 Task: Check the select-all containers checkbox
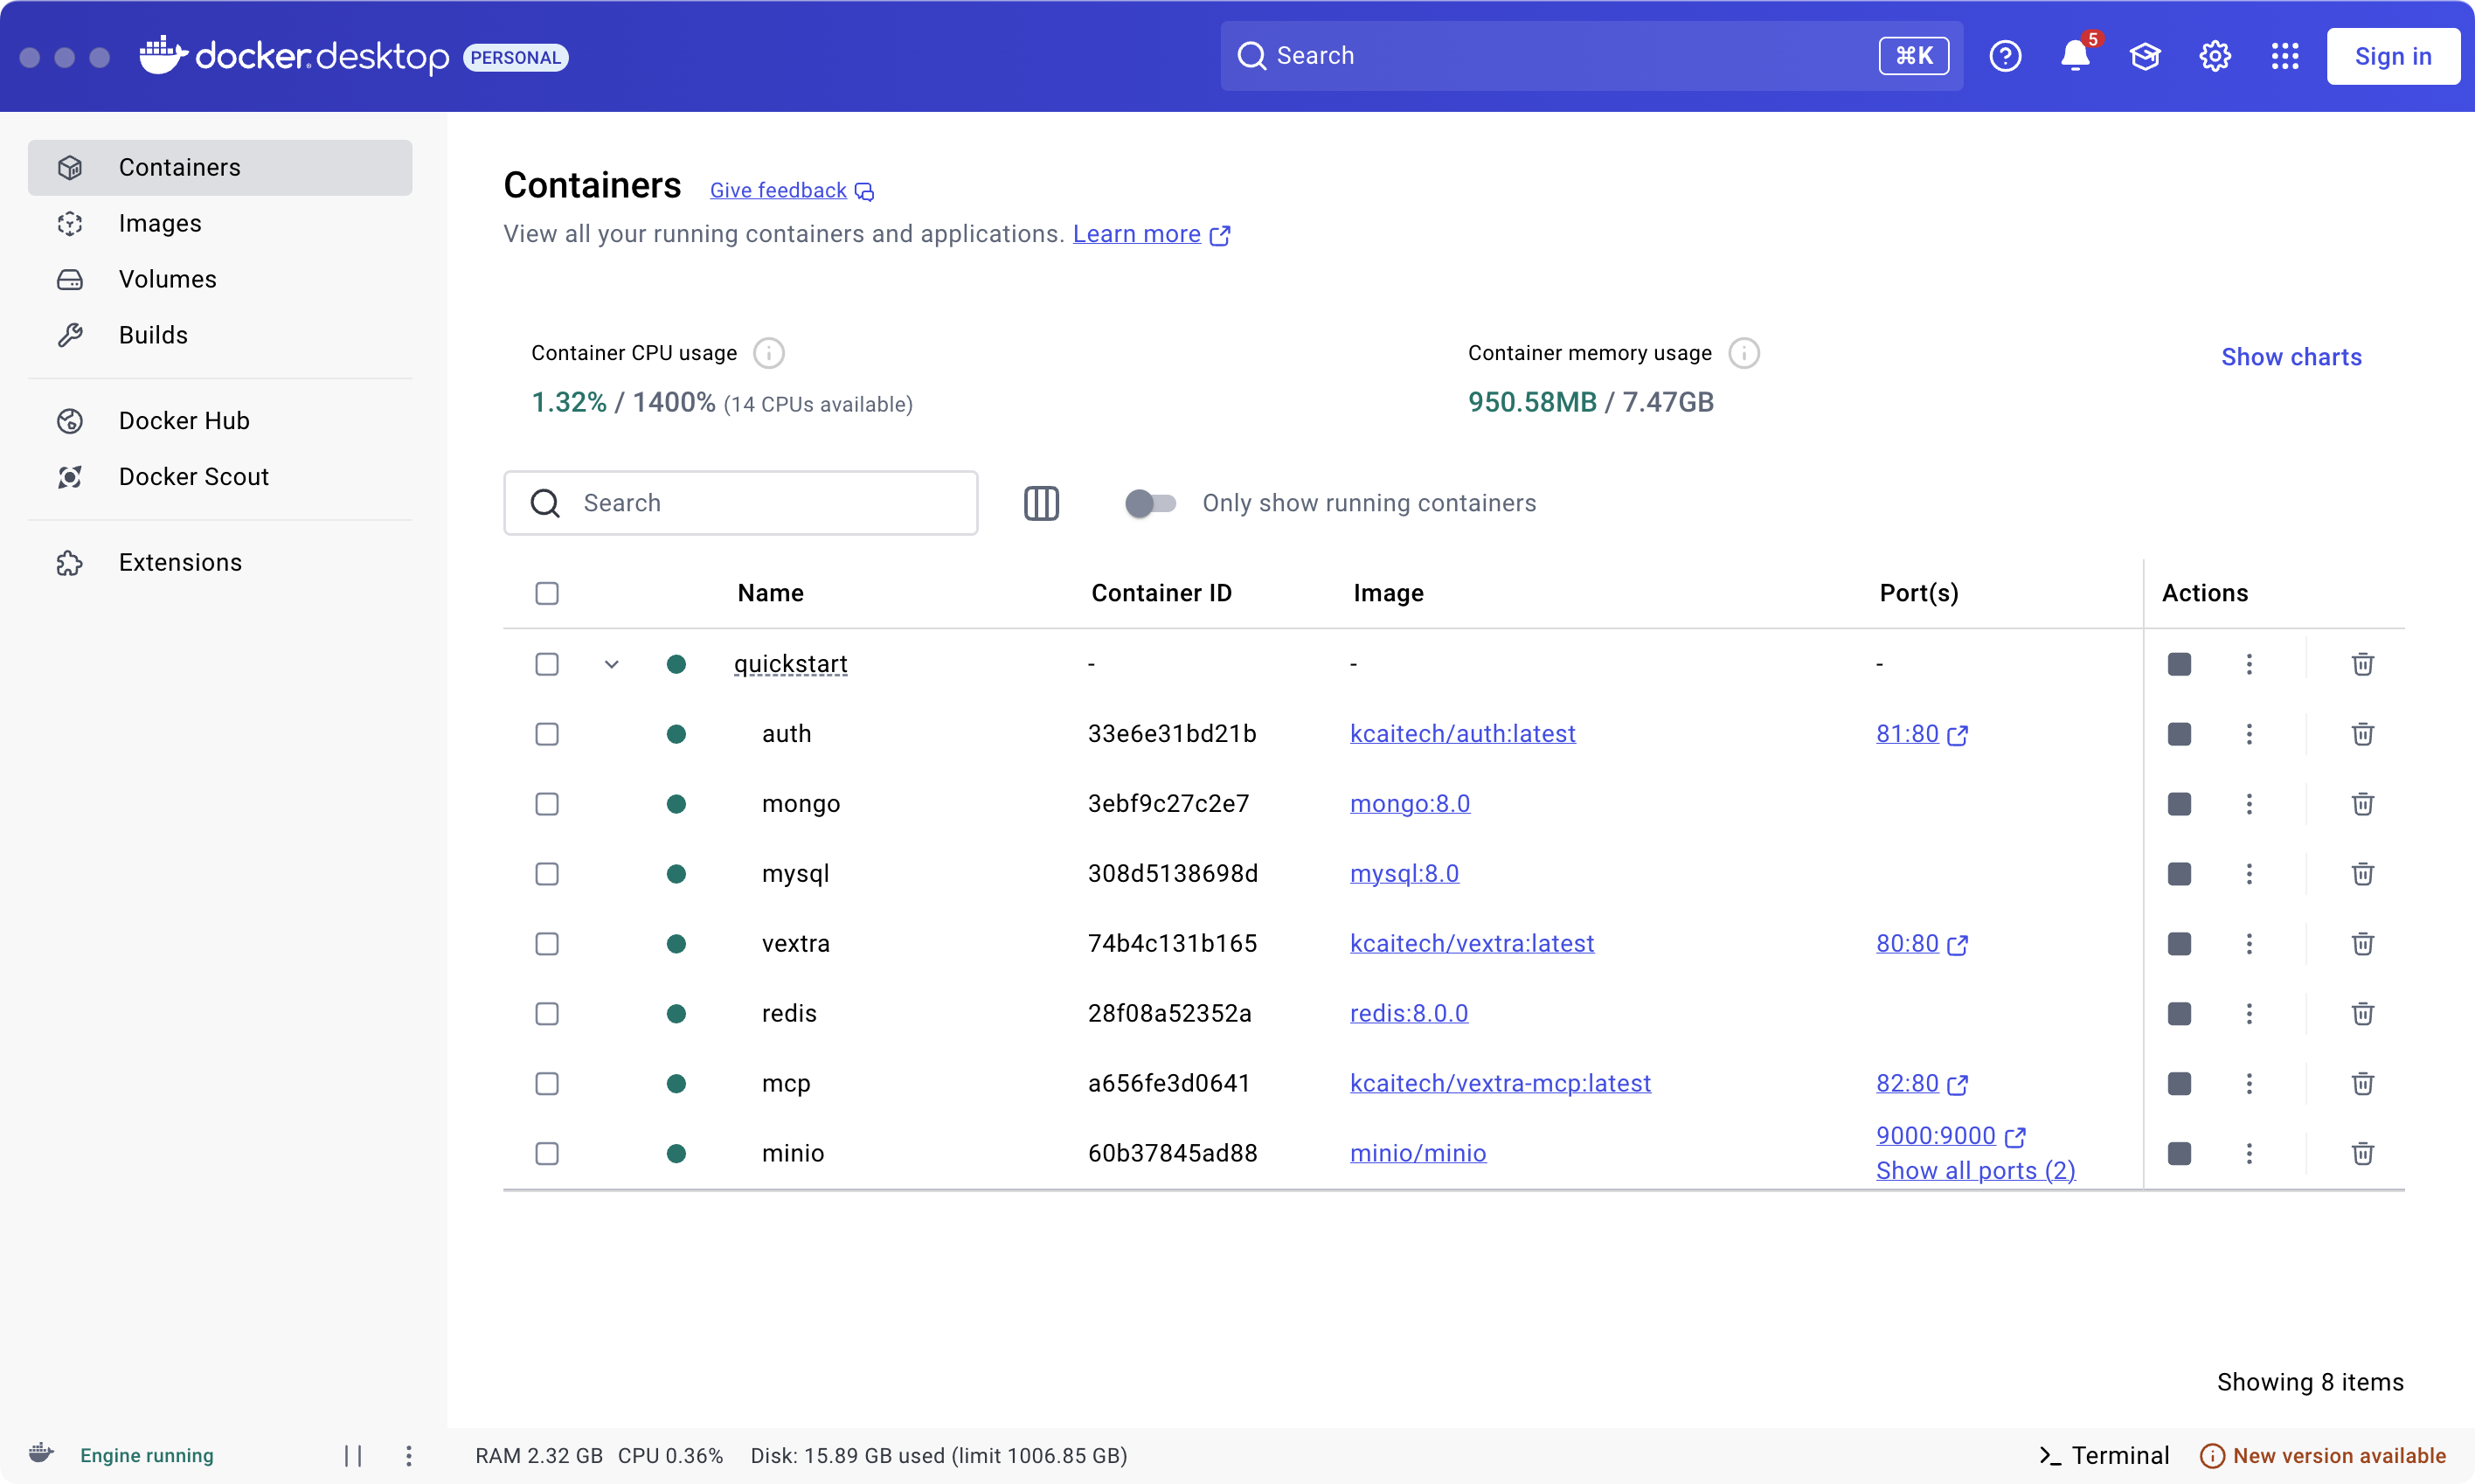click(547, 594)
